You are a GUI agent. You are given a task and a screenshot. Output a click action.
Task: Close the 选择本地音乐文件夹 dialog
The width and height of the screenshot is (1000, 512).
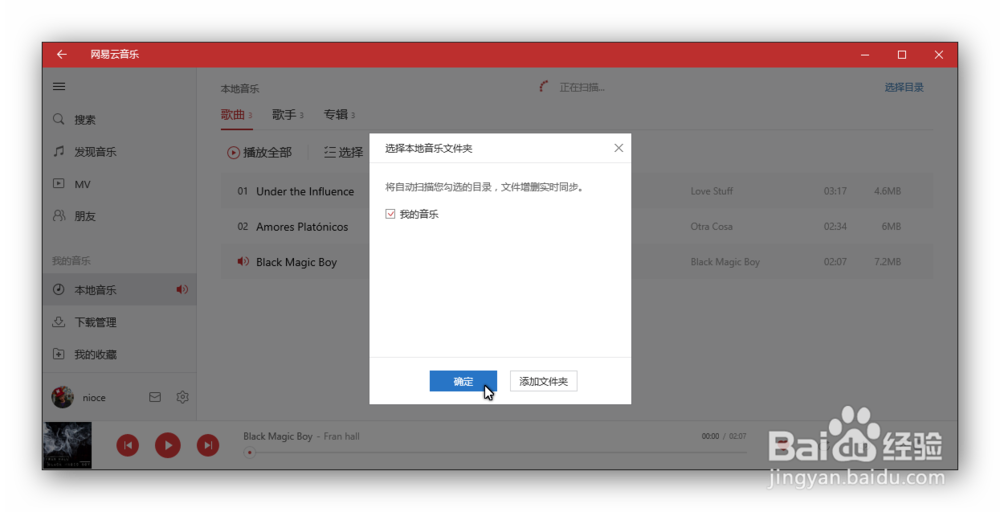coord(619,148)
